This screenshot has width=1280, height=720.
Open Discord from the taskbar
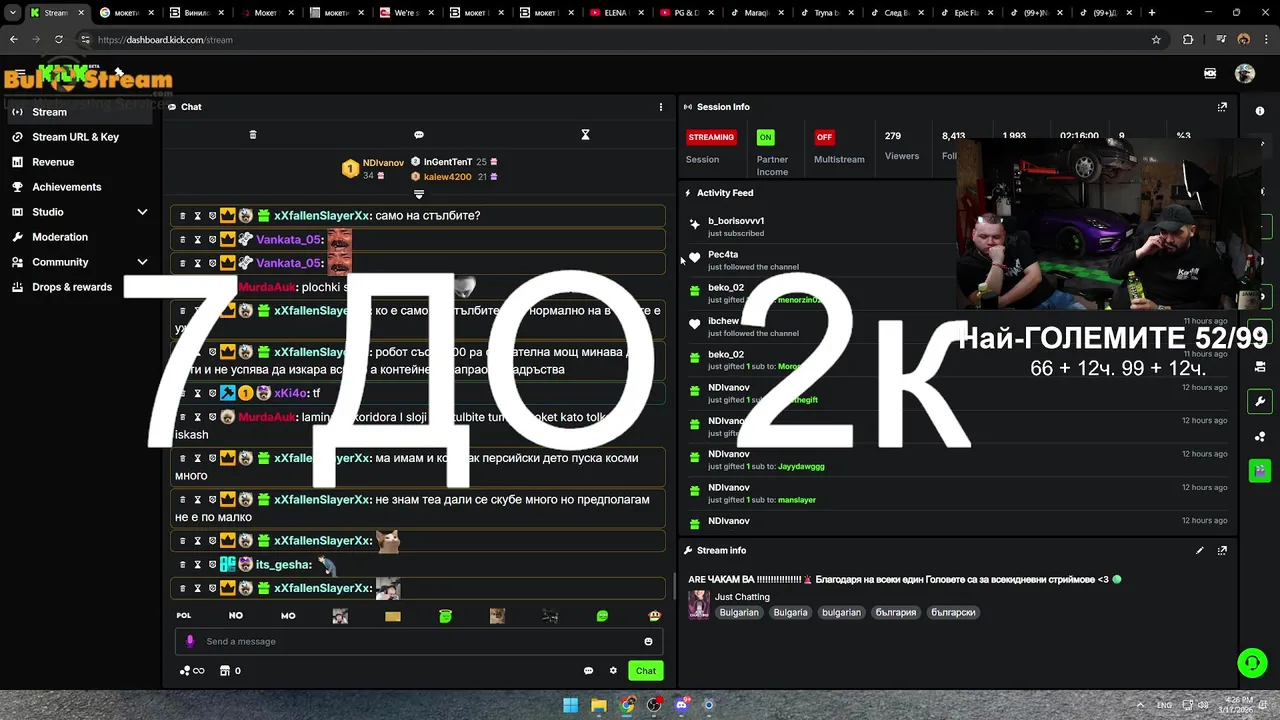coord(682,705)
